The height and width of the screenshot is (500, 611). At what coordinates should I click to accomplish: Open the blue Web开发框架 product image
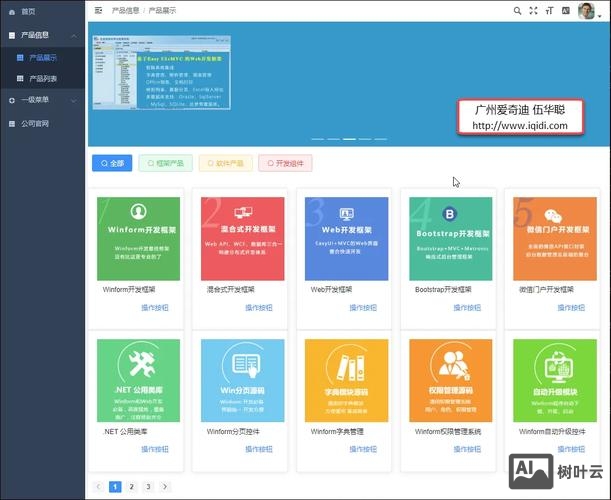(346, 239)
